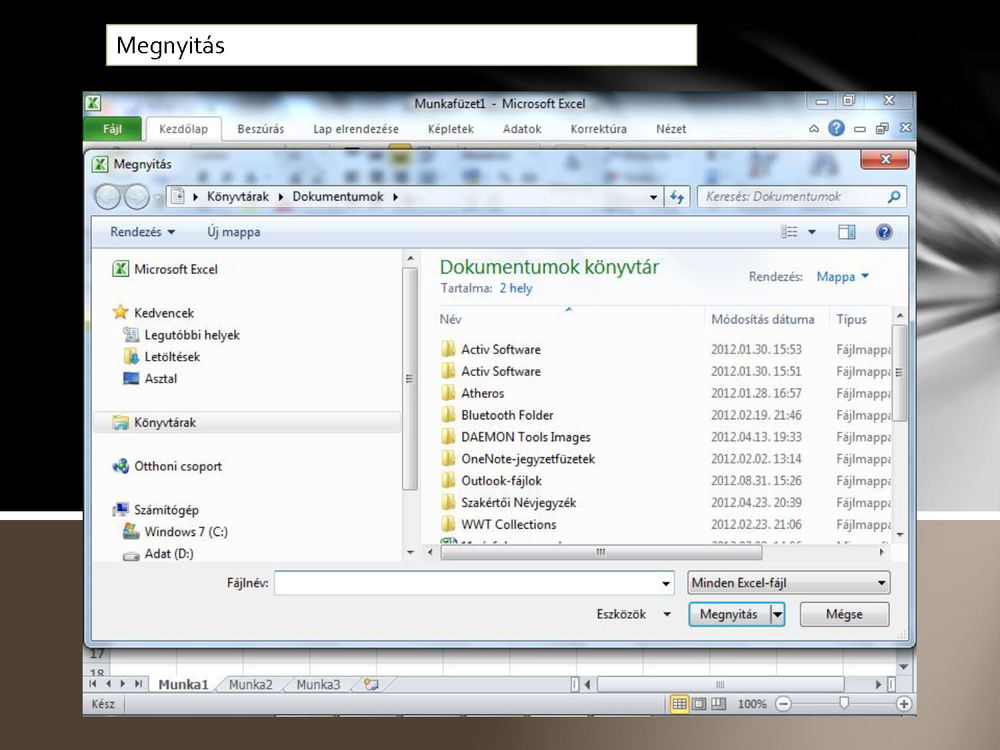Open the dialog help icon
Image resolution: width=1000 pixels, height=750 pixels.
click(884, 232)
